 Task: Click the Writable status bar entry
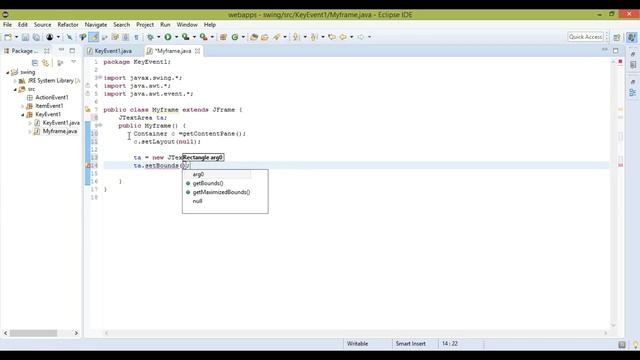point(358,344)
